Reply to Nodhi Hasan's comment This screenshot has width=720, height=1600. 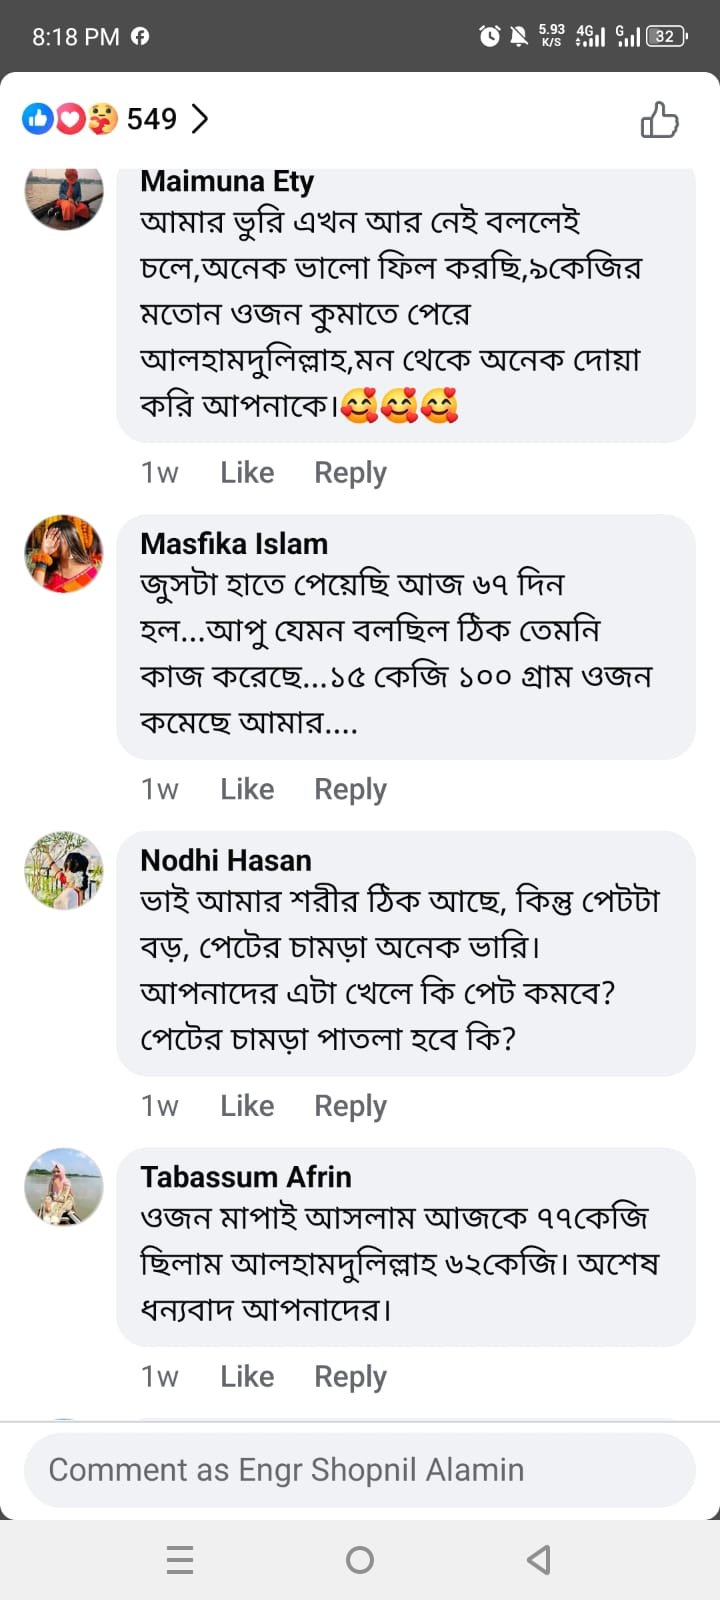(x=350, y=1105)
